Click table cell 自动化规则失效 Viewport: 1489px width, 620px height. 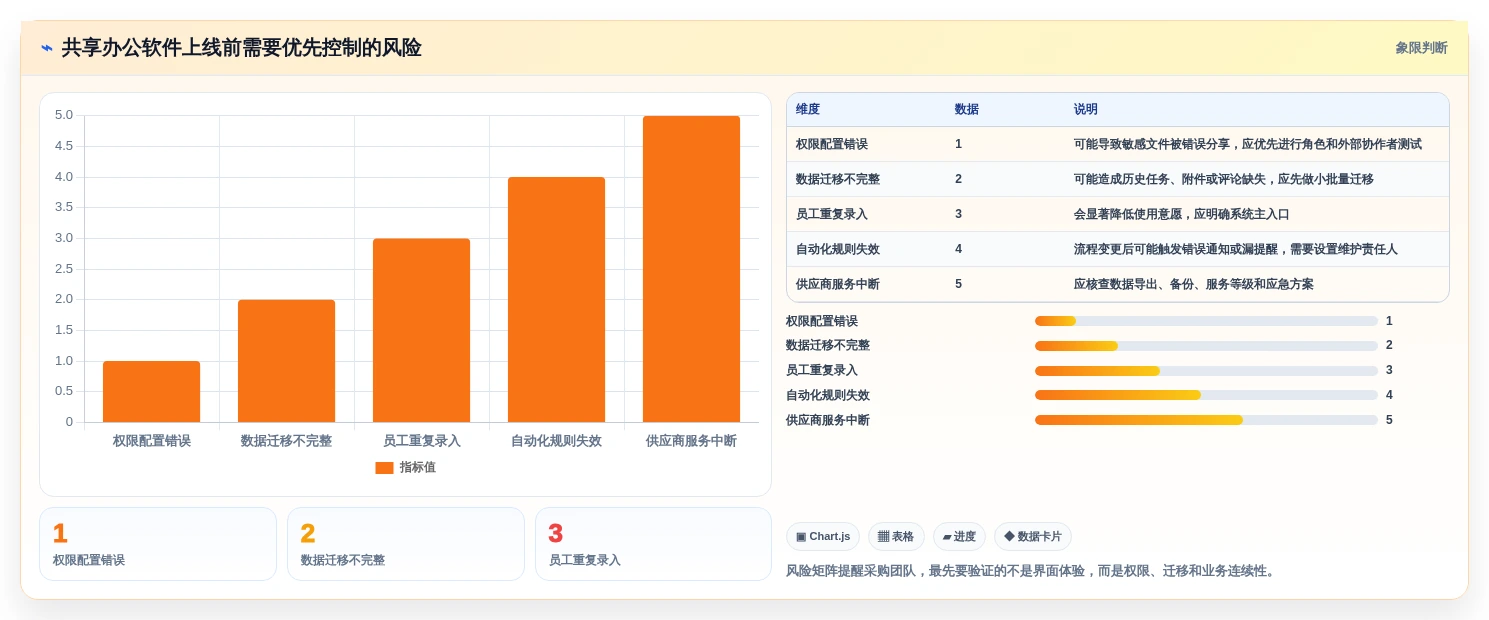click(x=838, y=249)
